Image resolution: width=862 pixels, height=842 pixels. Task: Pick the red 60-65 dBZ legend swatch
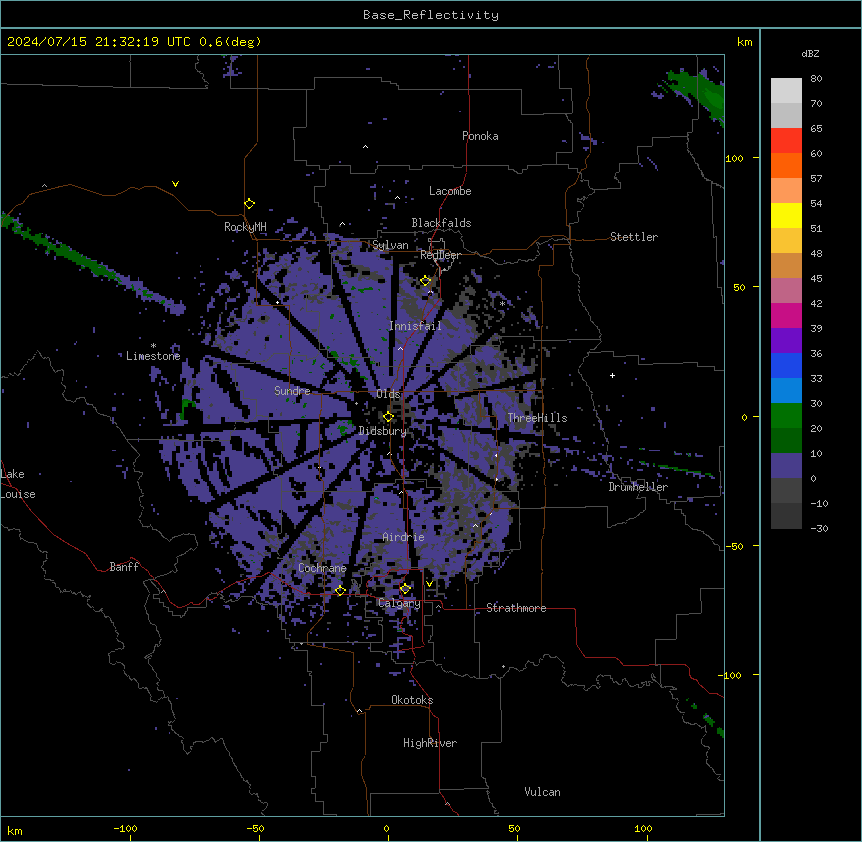tap(786, 141)
